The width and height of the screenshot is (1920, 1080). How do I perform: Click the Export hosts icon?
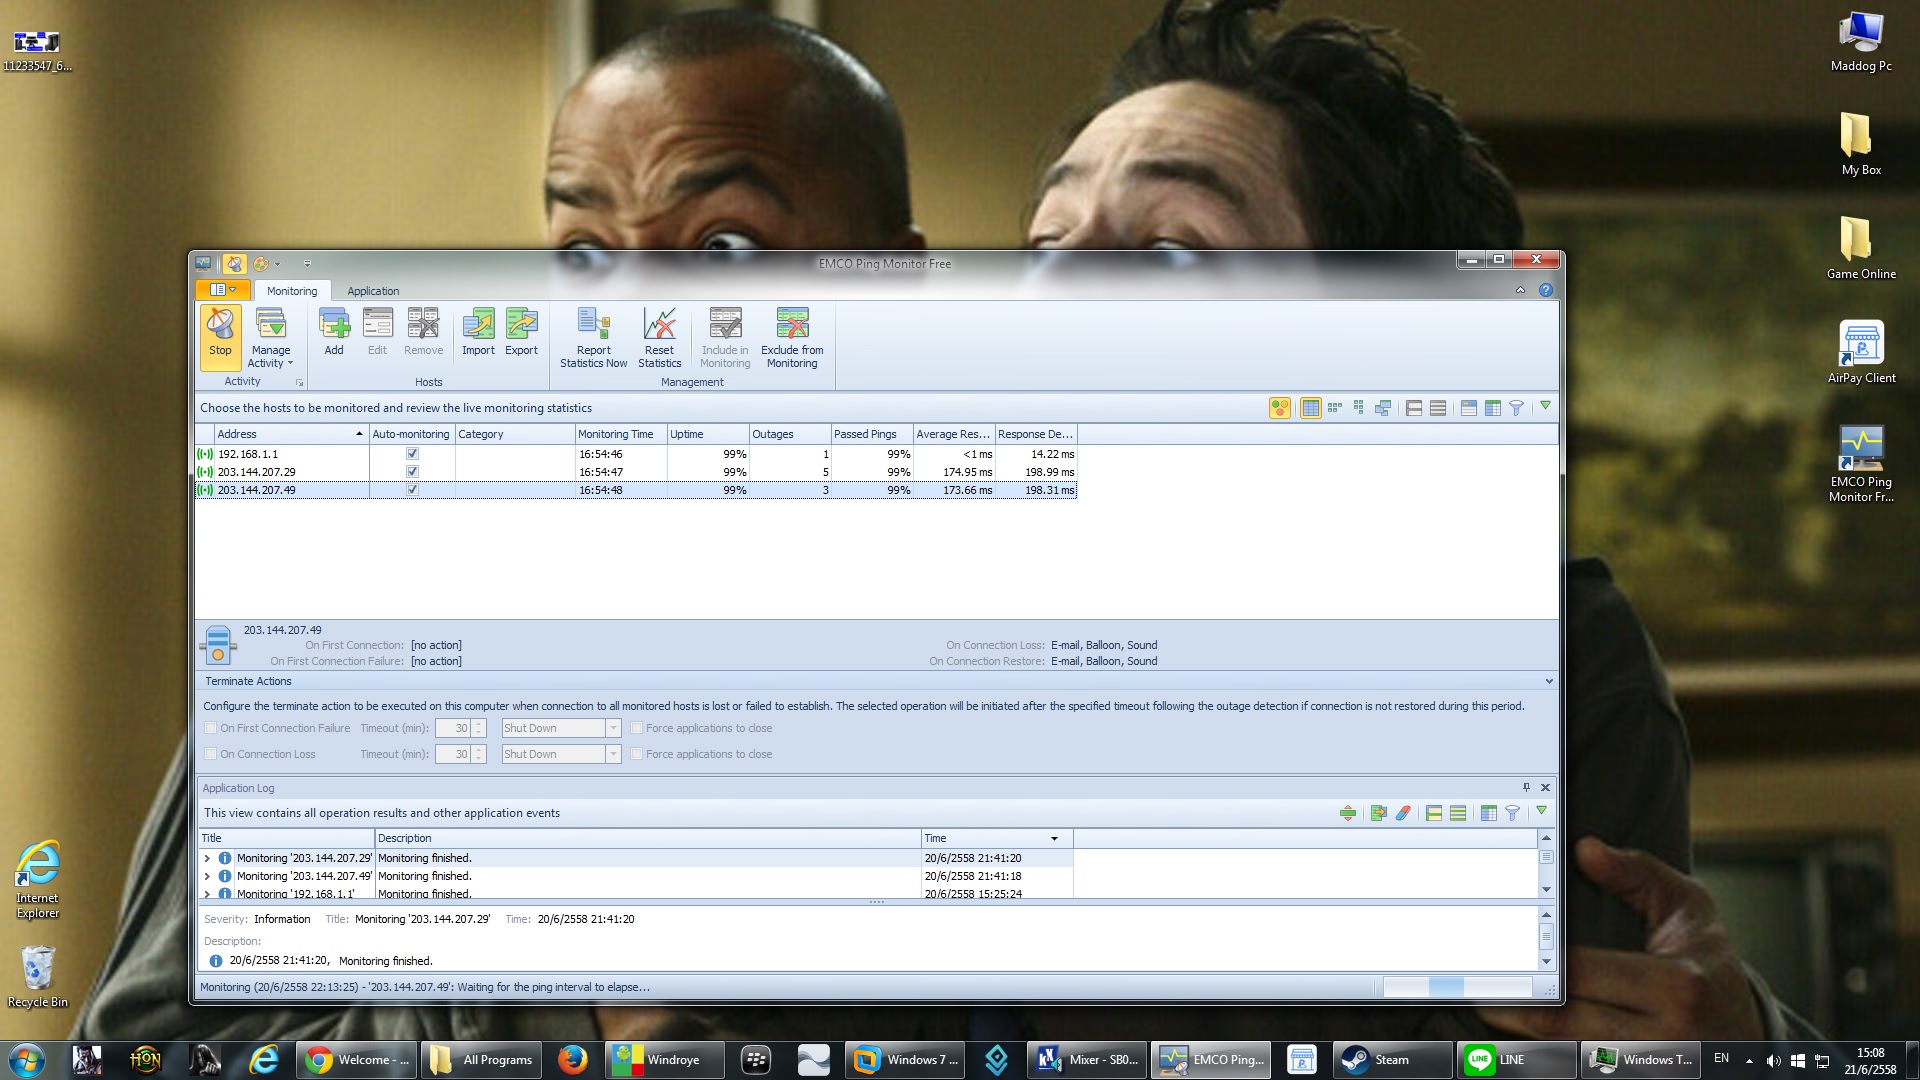coord(521,331)
